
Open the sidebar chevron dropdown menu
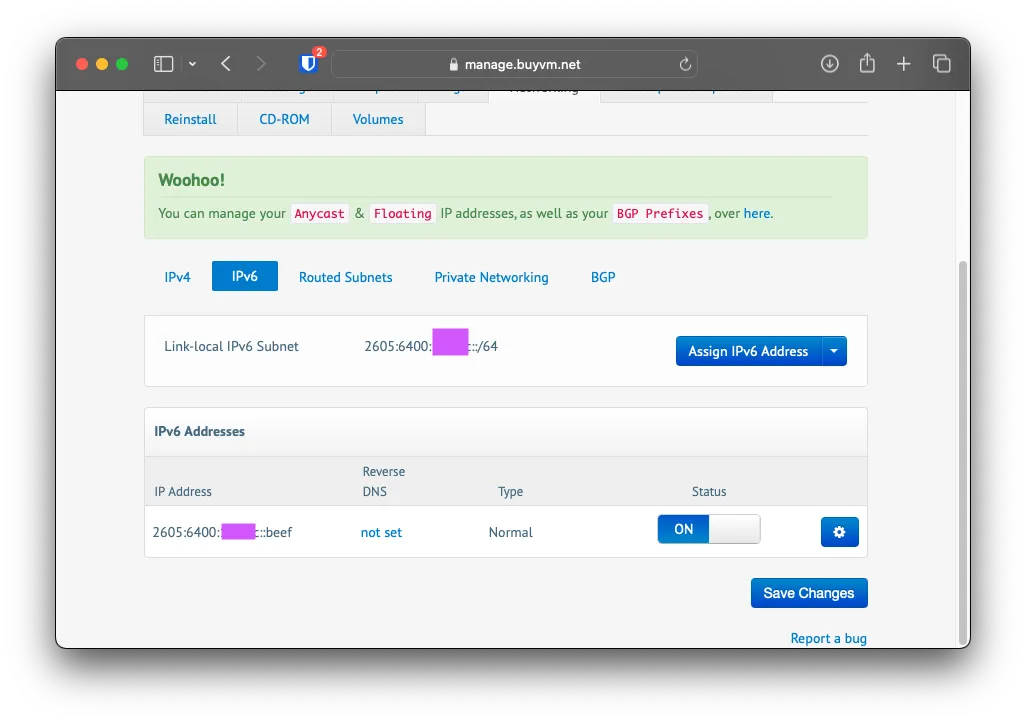[x=192, y=64]
